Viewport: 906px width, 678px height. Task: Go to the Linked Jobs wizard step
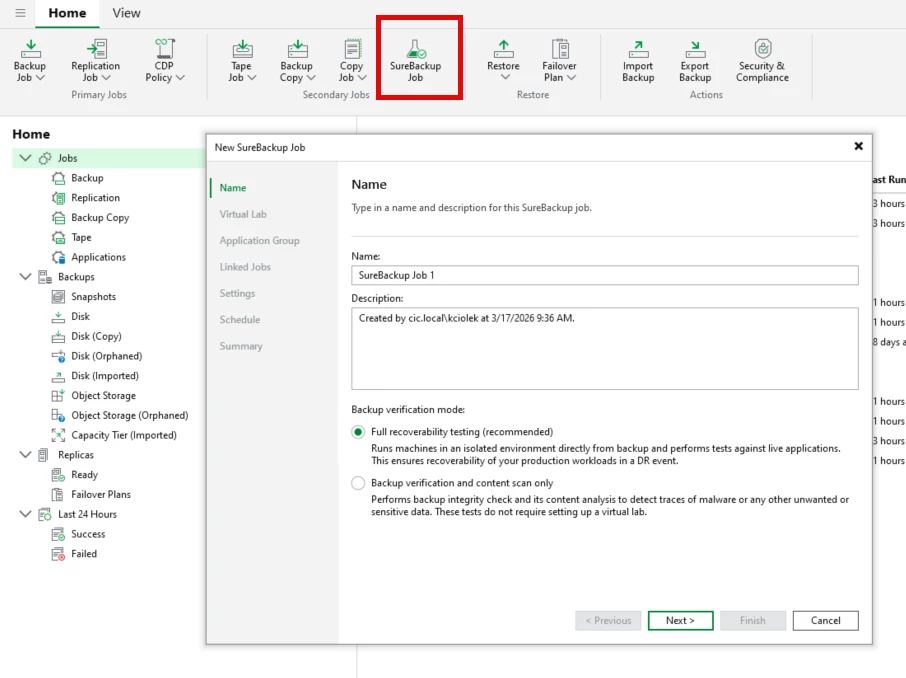coord(245,266)
